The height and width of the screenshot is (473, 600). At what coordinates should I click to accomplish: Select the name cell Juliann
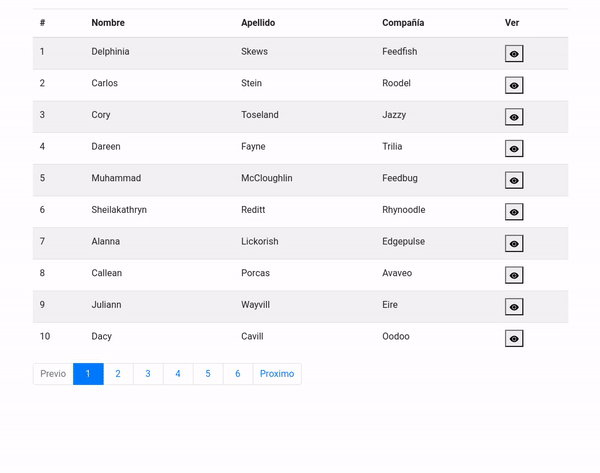(x=106, y=305)
